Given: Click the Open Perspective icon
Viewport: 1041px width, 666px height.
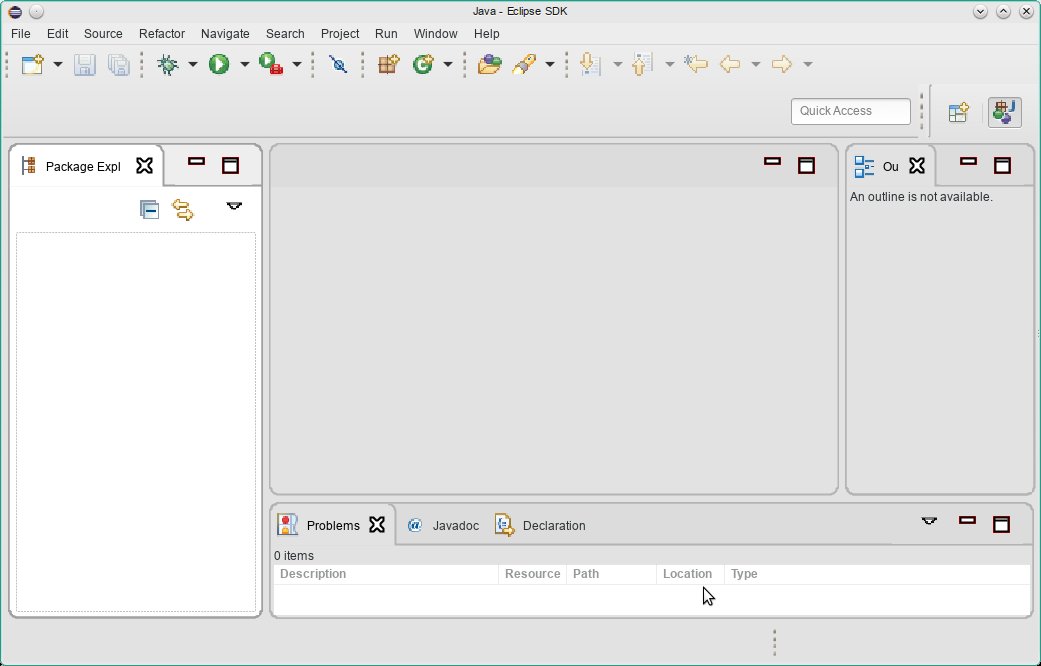Looking at the screenshot, I should coord(958,112).
